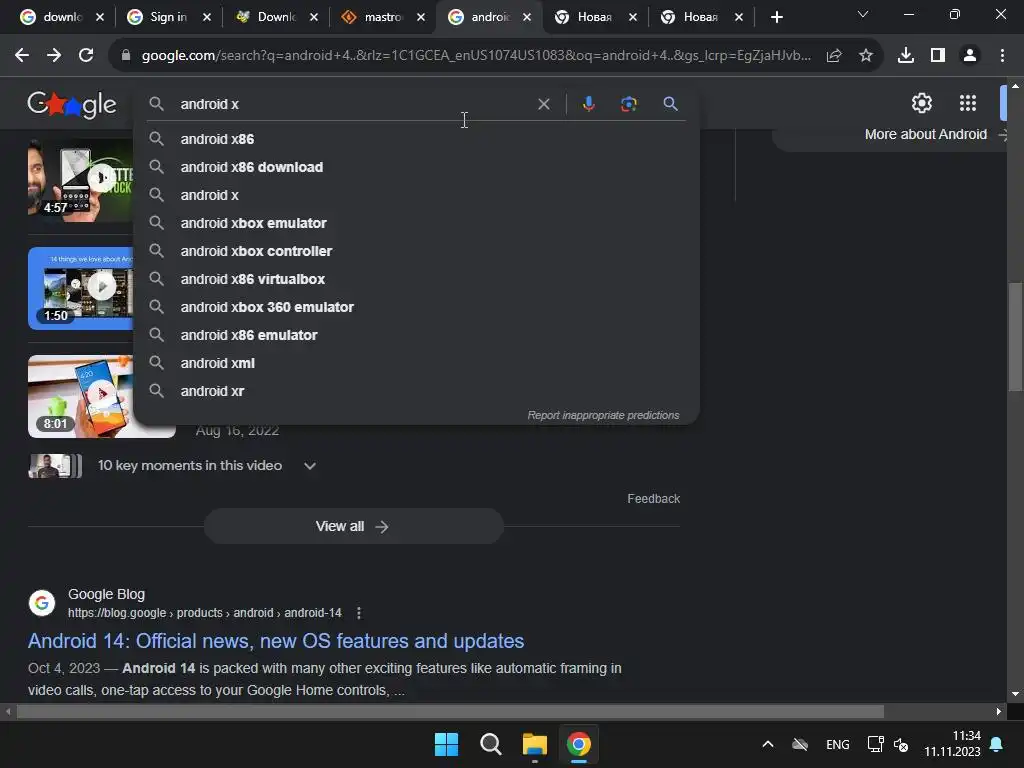This screenshot has width=1024, height=768.
Task: Click the 'View all' videos button
Action: tap(353, 526)
